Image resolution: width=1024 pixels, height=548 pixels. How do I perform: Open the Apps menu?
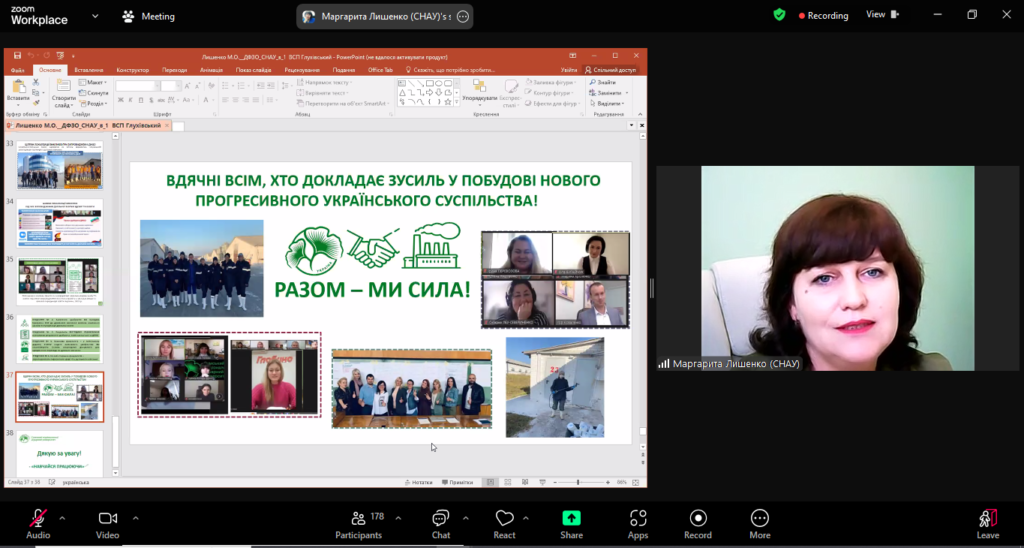(x=638, y=523)
